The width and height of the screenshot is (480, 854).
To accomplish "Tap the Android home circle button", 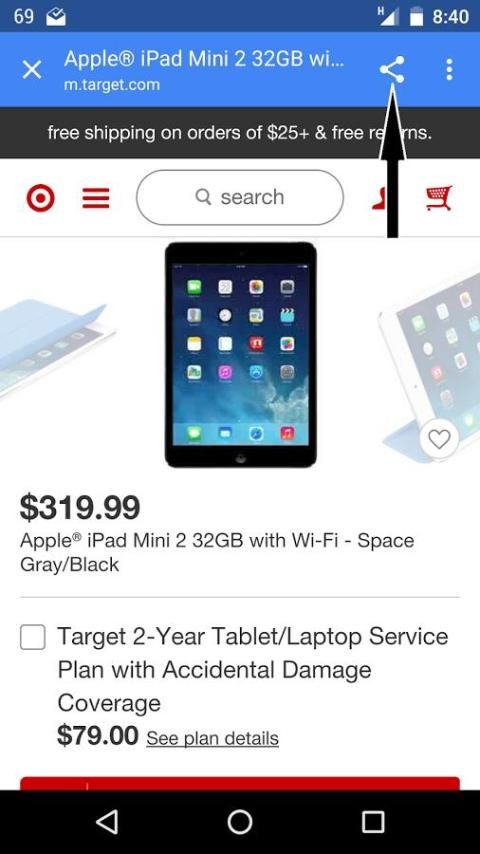I will 240,821.
